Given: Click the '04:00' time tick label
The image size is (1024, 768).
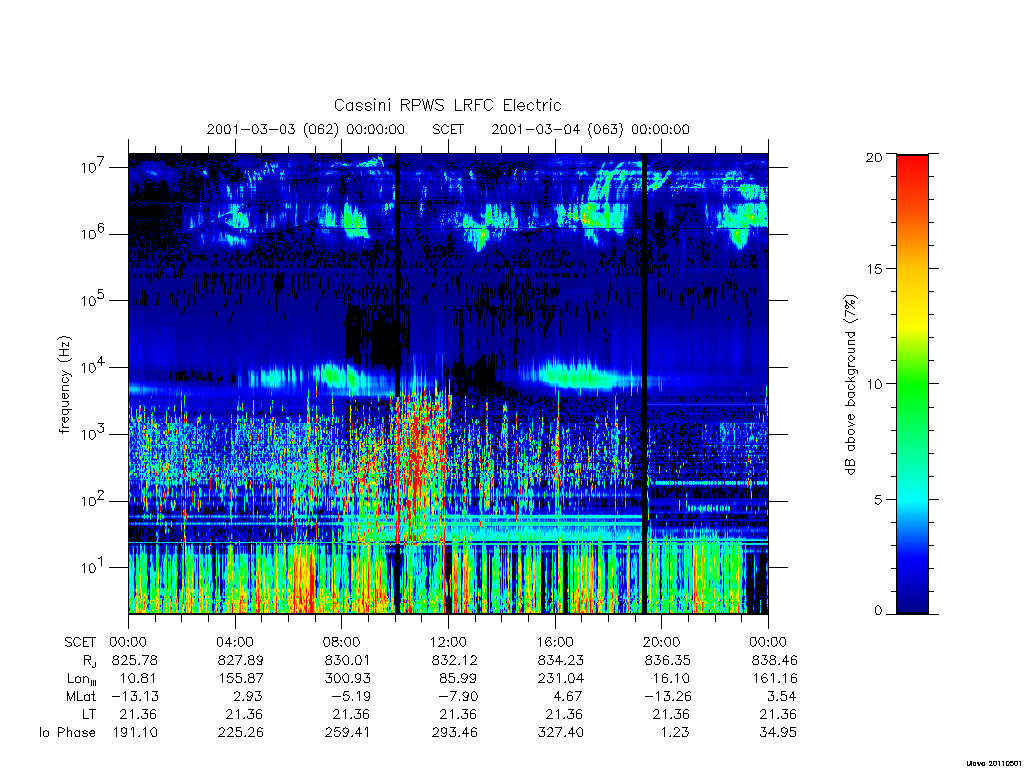Looking at the screenshot, I should pos(235,642).
